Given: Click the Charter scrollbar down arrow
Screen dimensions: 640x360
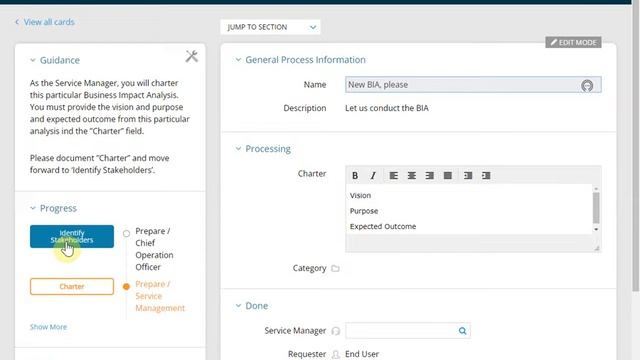Looking at the screenshot, I should (x=596, y=229).
